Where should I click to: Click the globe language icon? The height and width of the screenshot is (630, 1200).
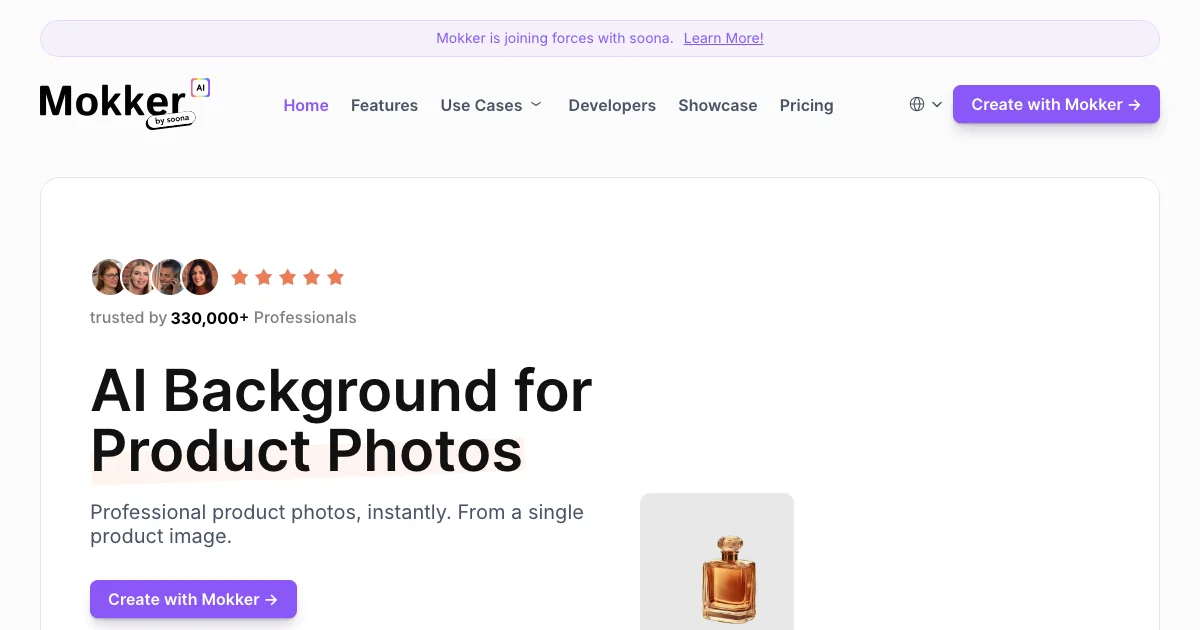click(x=917, y=104)
